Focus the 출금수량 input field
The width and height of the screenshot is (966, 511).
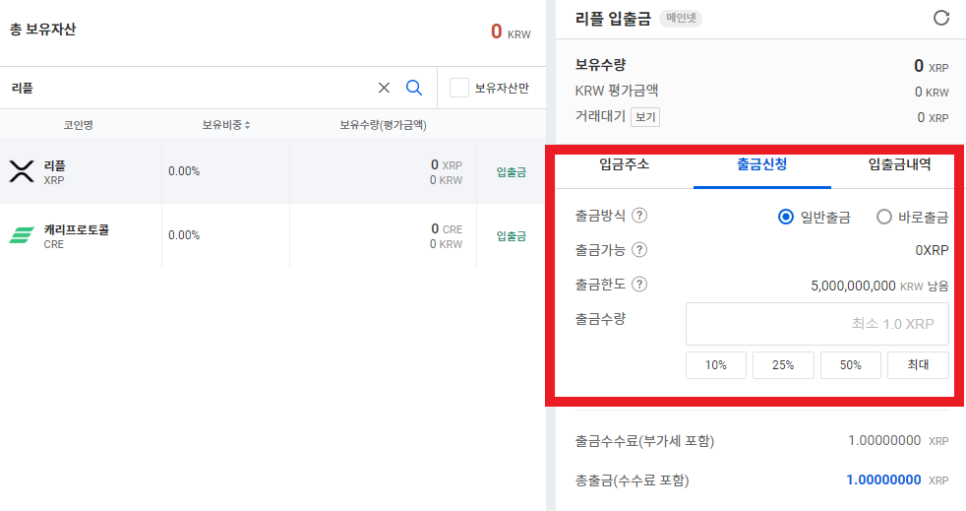(817, 324)
